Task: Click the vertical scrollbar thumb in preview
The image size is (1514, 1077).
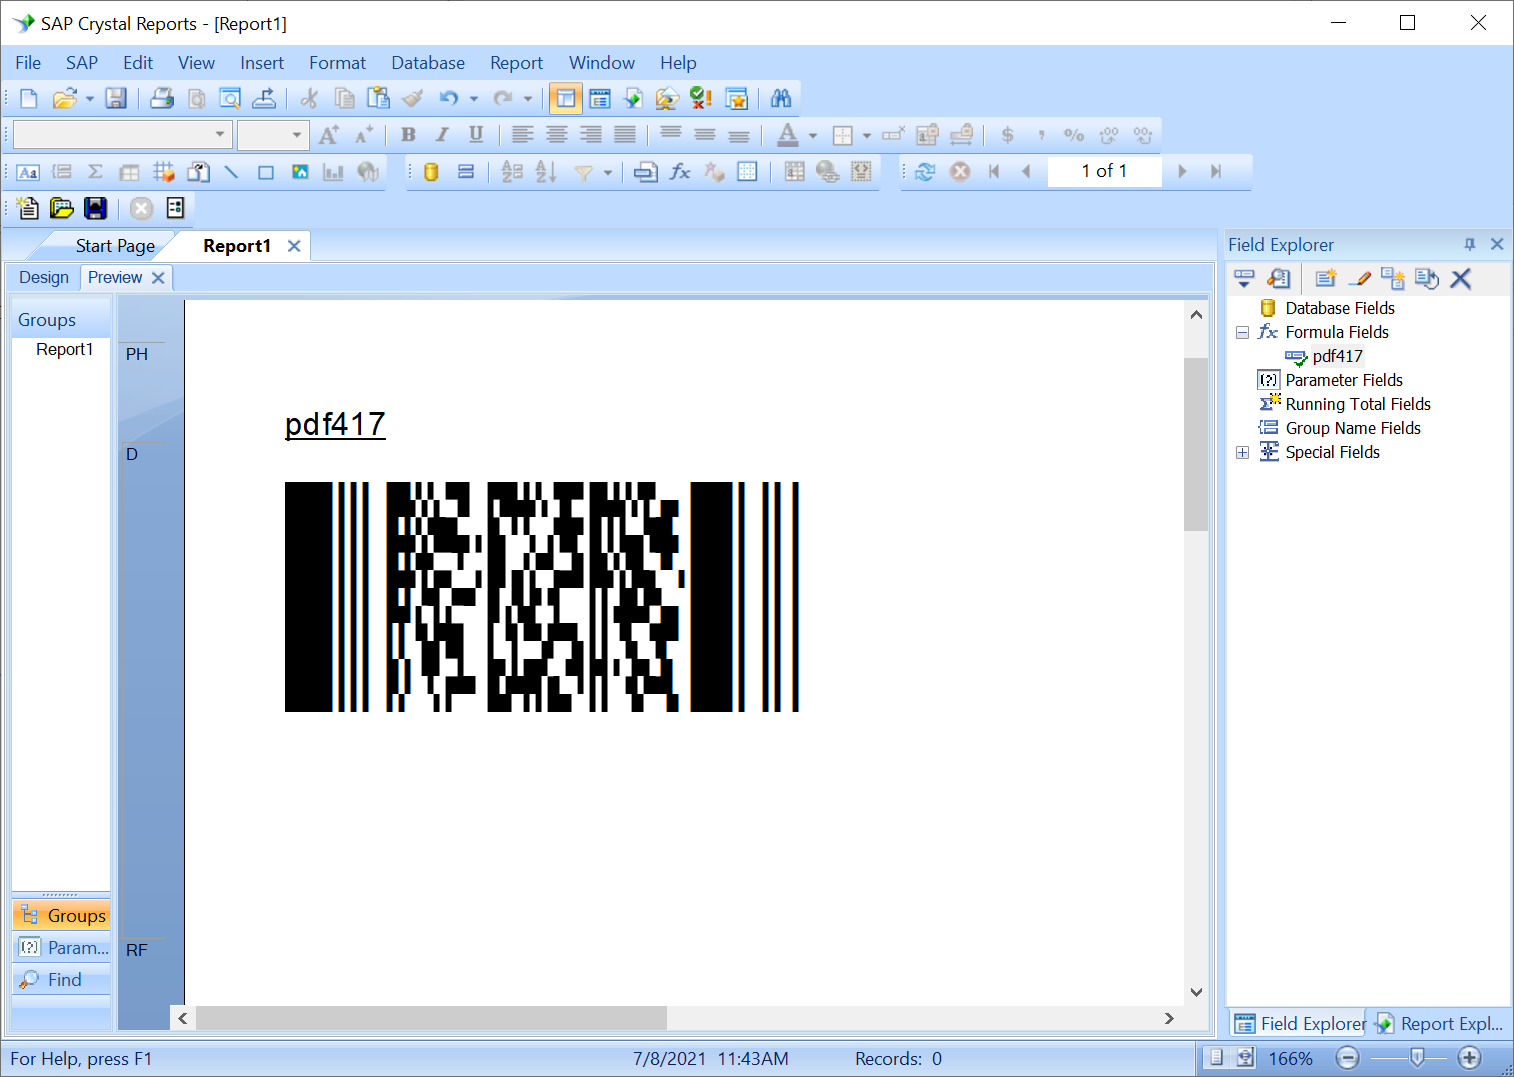Action: tap(1196, 444)
